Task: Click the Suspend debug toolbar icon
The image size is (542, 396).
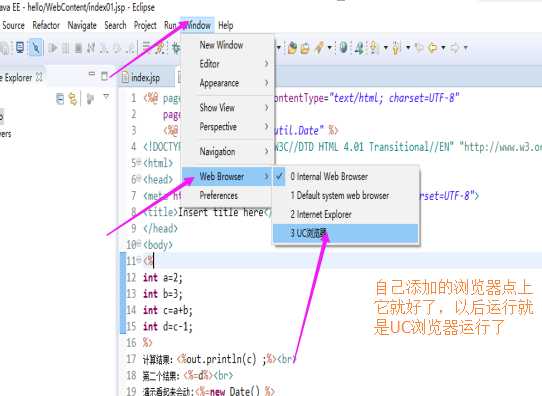Action: 65,48
